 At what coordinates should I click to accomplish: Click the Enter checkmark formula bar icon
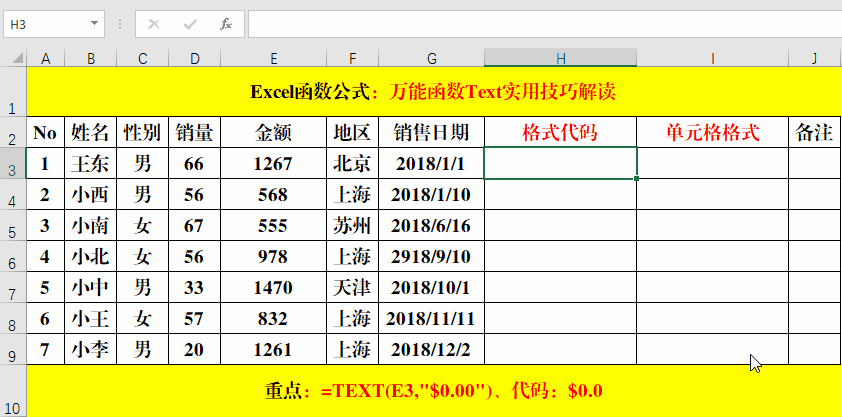click(x=190, y=24)
